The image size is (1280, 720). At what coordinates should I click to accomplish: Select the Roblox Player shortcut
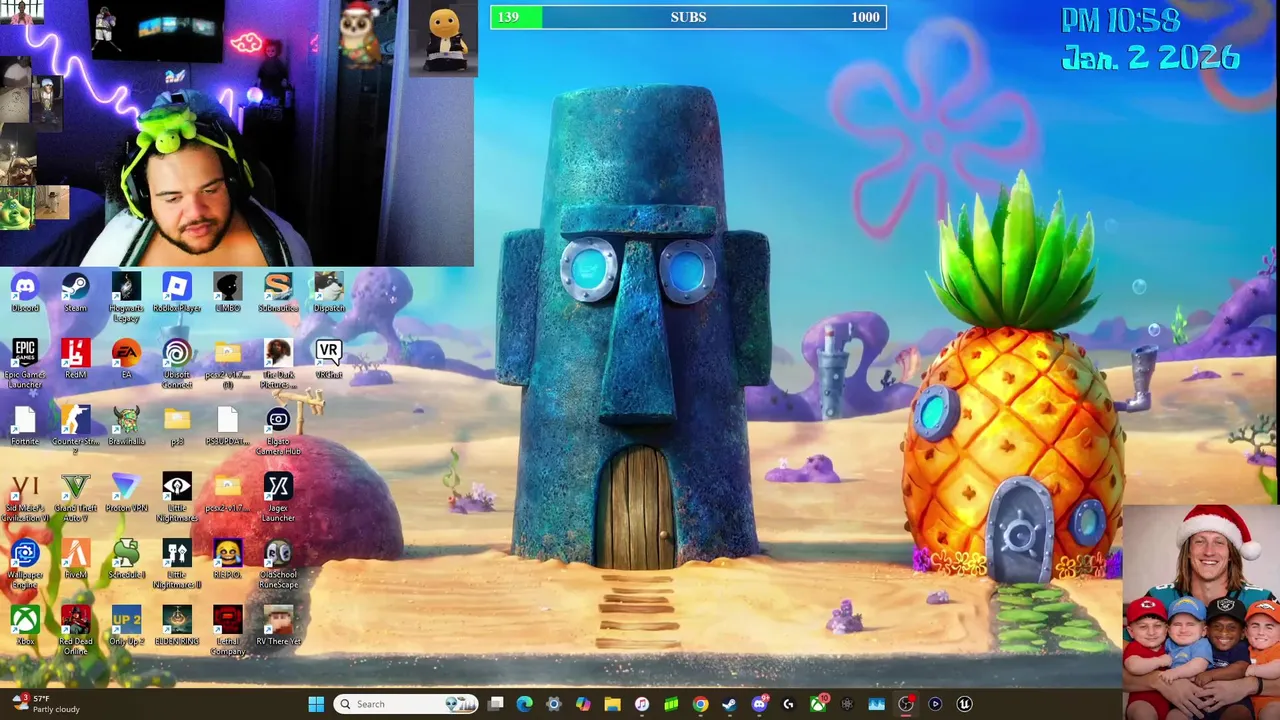pos(176,293)
